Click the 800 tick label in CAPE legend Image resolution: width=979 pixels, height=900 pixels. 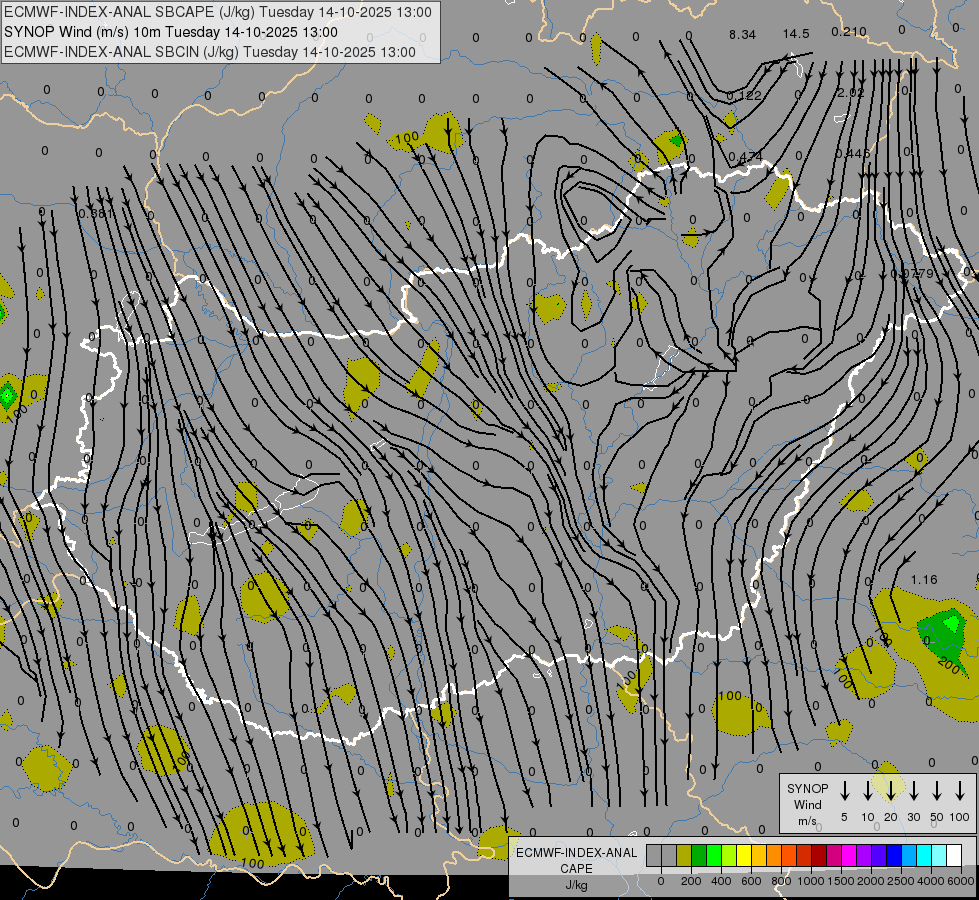coord(781,881)
